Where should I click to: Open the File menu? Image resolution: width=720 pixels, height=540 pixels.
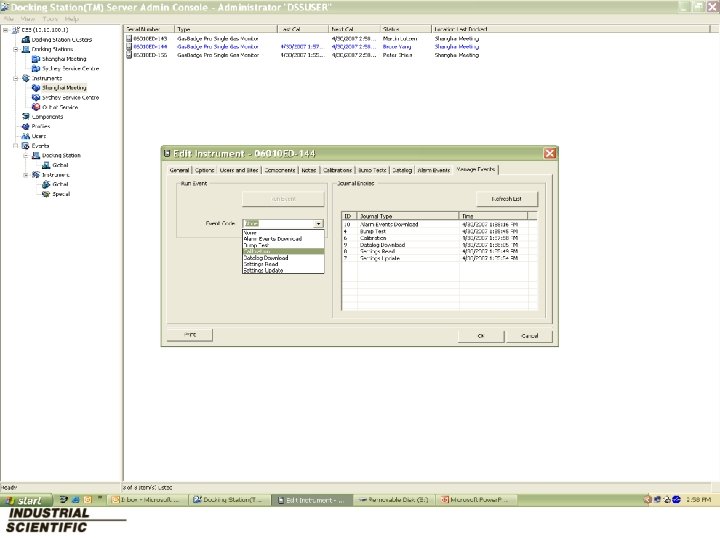[x=9, y=19]
